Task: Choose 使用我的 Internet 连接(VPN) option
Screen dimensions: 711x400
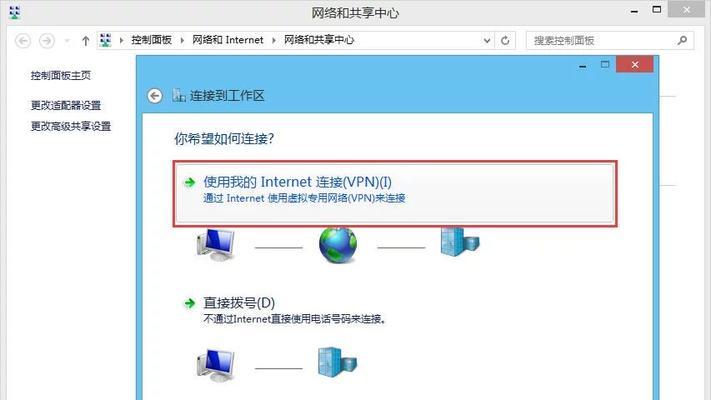Action: point(394,193)
